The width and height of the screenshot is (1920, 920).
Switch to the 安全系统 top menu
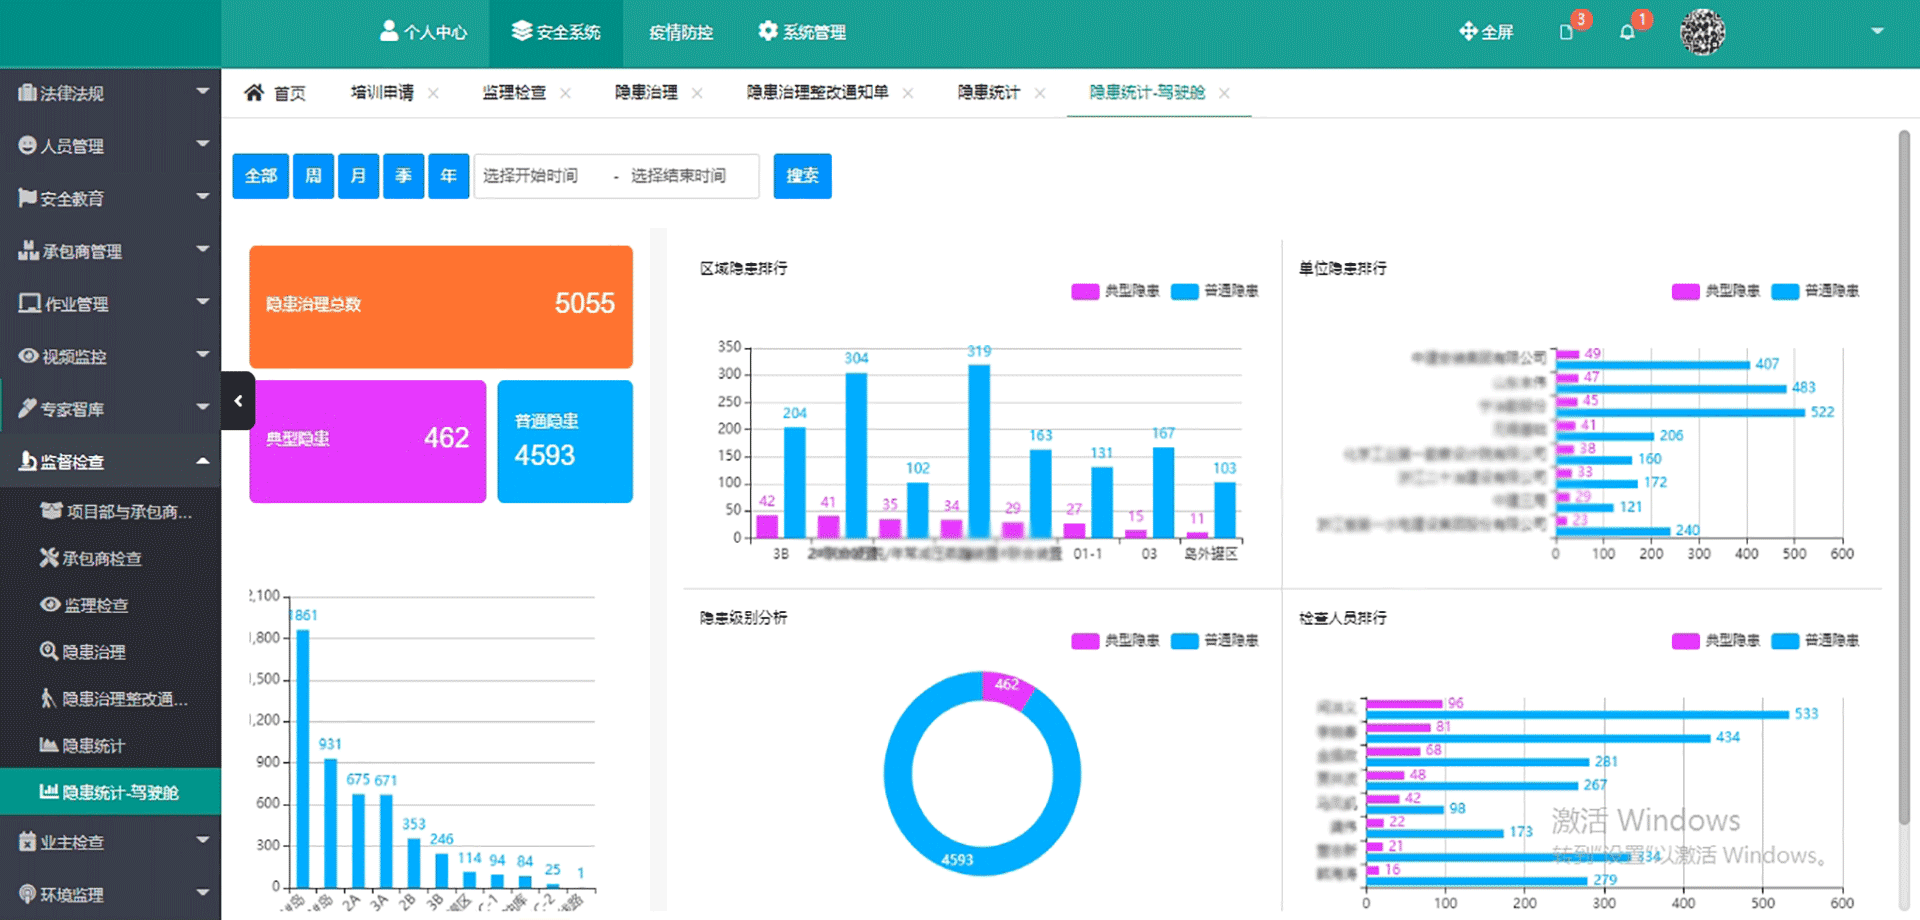[556, 32]
